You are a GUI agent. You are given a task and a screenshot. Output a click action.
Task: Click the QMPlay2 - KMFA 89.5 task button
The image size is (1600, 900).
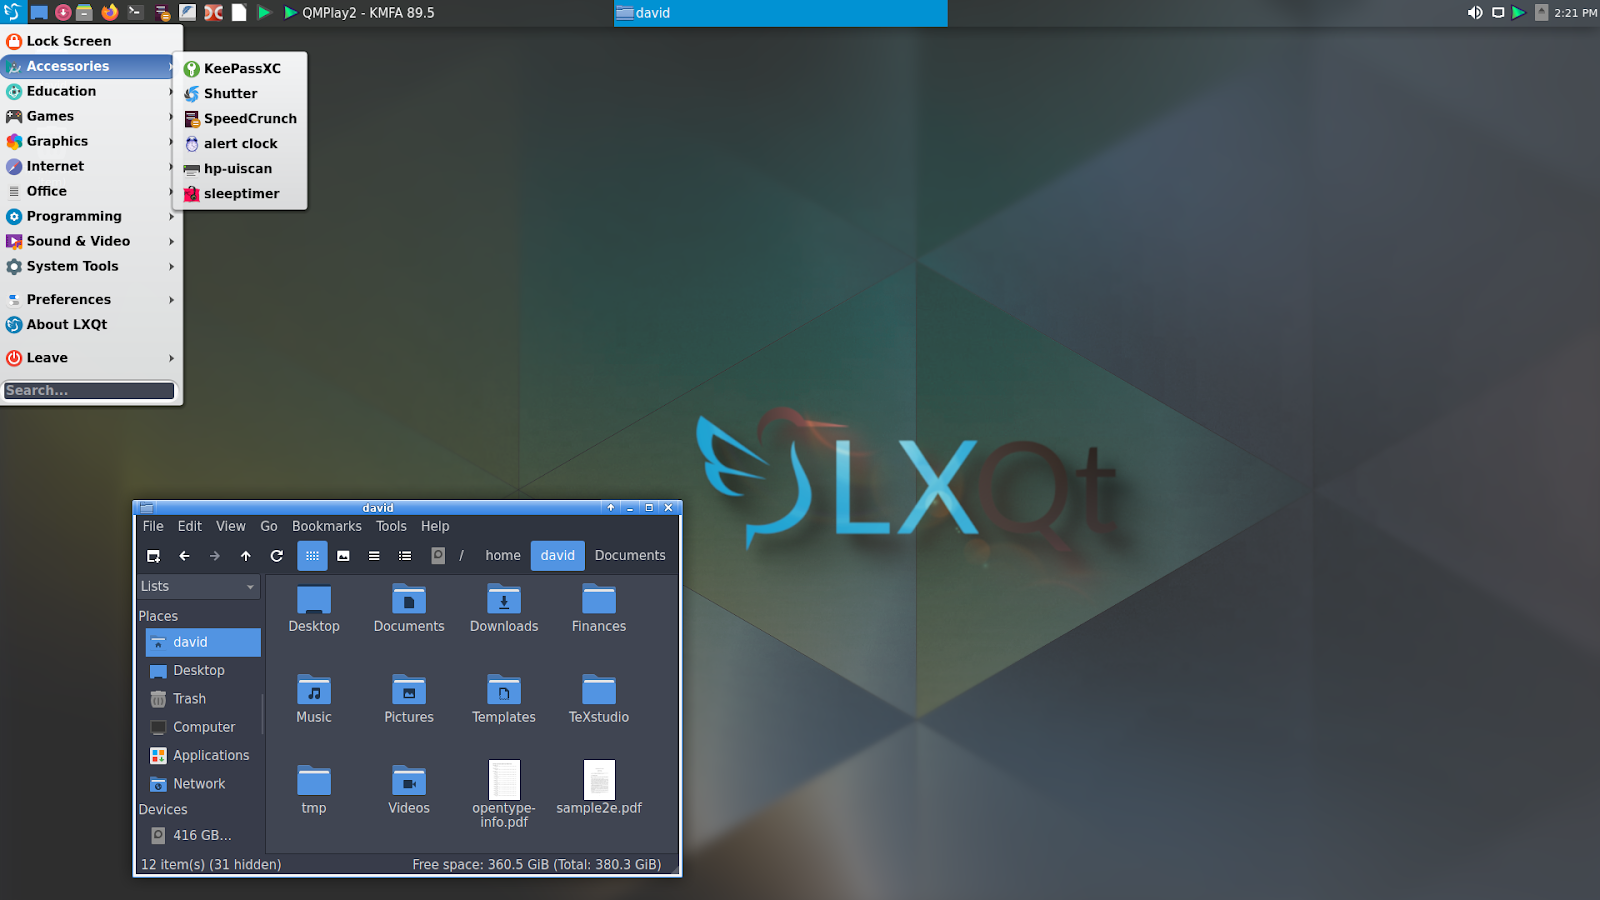(359, 13)
